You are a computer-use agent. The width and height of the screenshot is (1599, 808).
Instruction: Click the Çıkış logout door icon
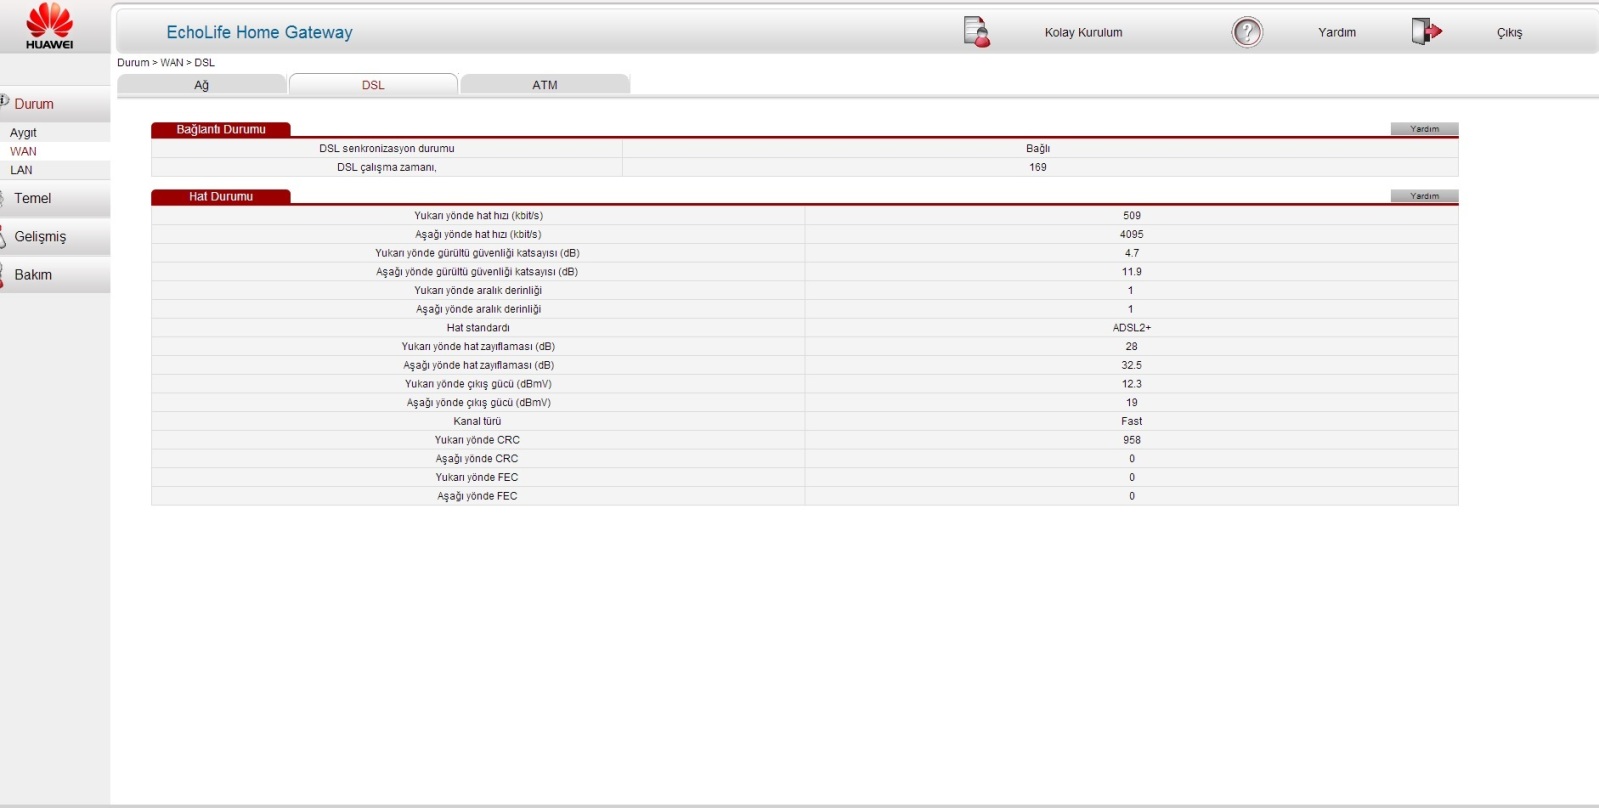pyautogui.click(x=1427, y=32)
